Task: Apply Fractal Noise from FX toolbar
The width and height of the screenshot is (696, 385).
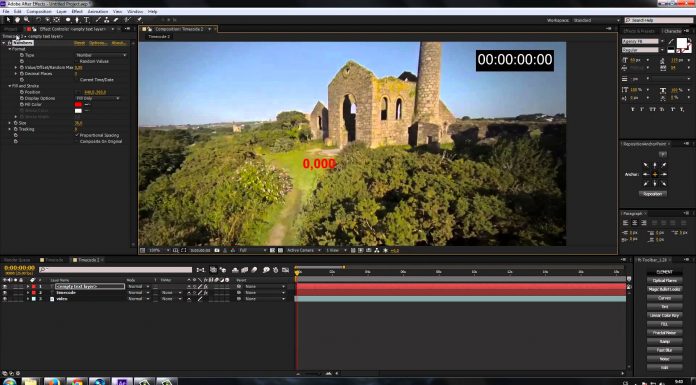Action: coord(664,333)
